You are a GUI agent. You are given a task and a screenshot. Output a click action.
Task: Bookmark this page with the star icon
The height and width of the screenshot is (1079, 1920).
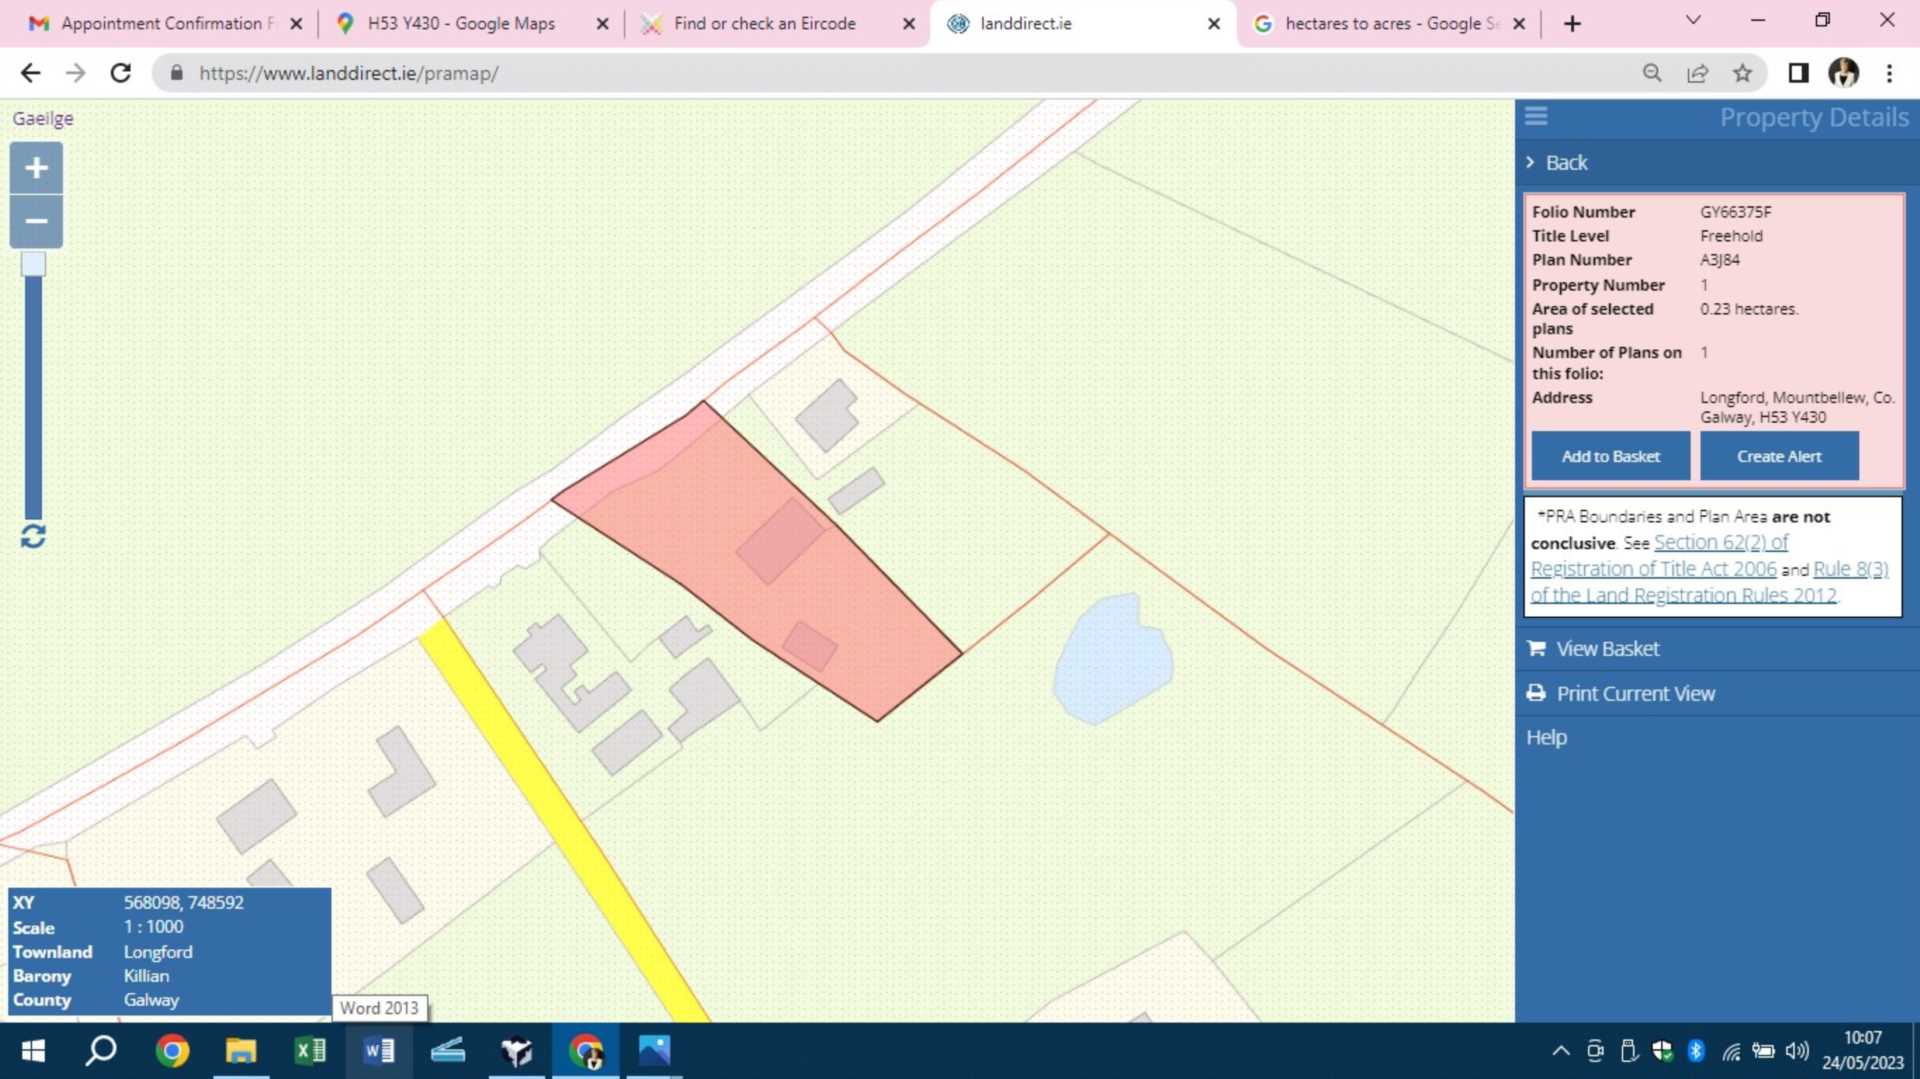(1742, 73)
